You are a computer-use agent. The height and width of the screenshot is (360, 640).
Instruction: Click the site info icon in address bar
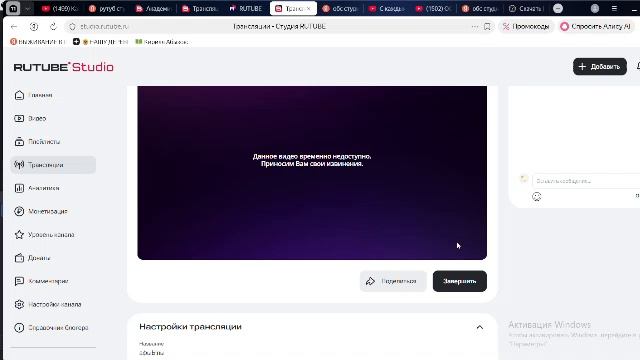pos(72,27)
